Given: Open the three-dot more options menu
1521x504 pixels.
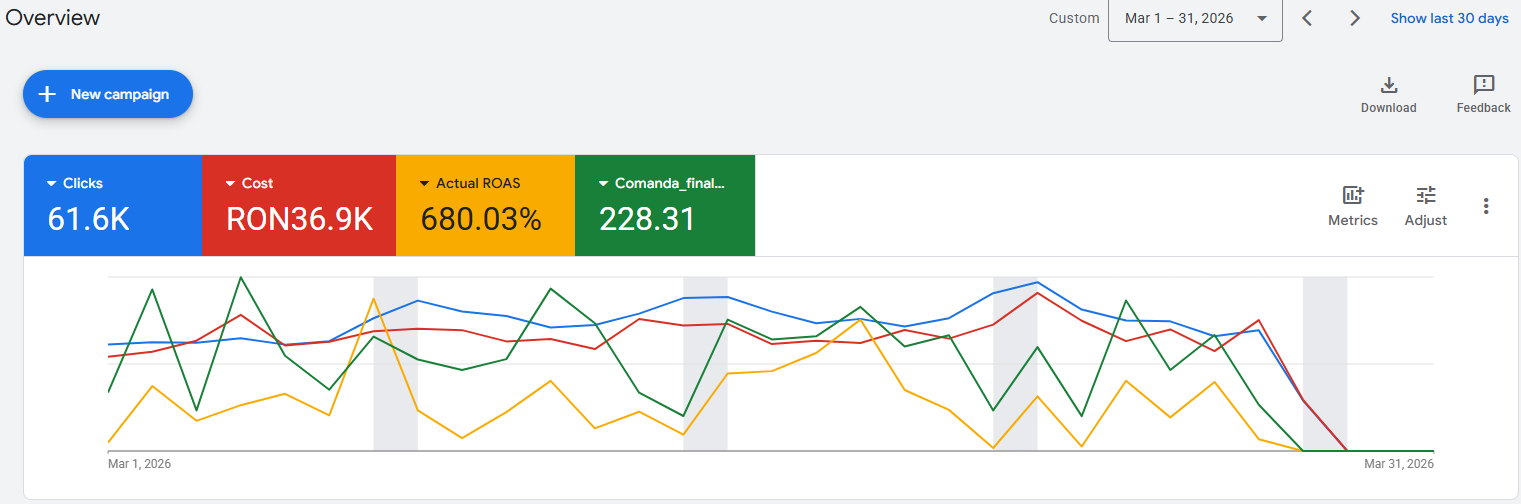Looking at the screenshot, I should [x=1486, y=206].
